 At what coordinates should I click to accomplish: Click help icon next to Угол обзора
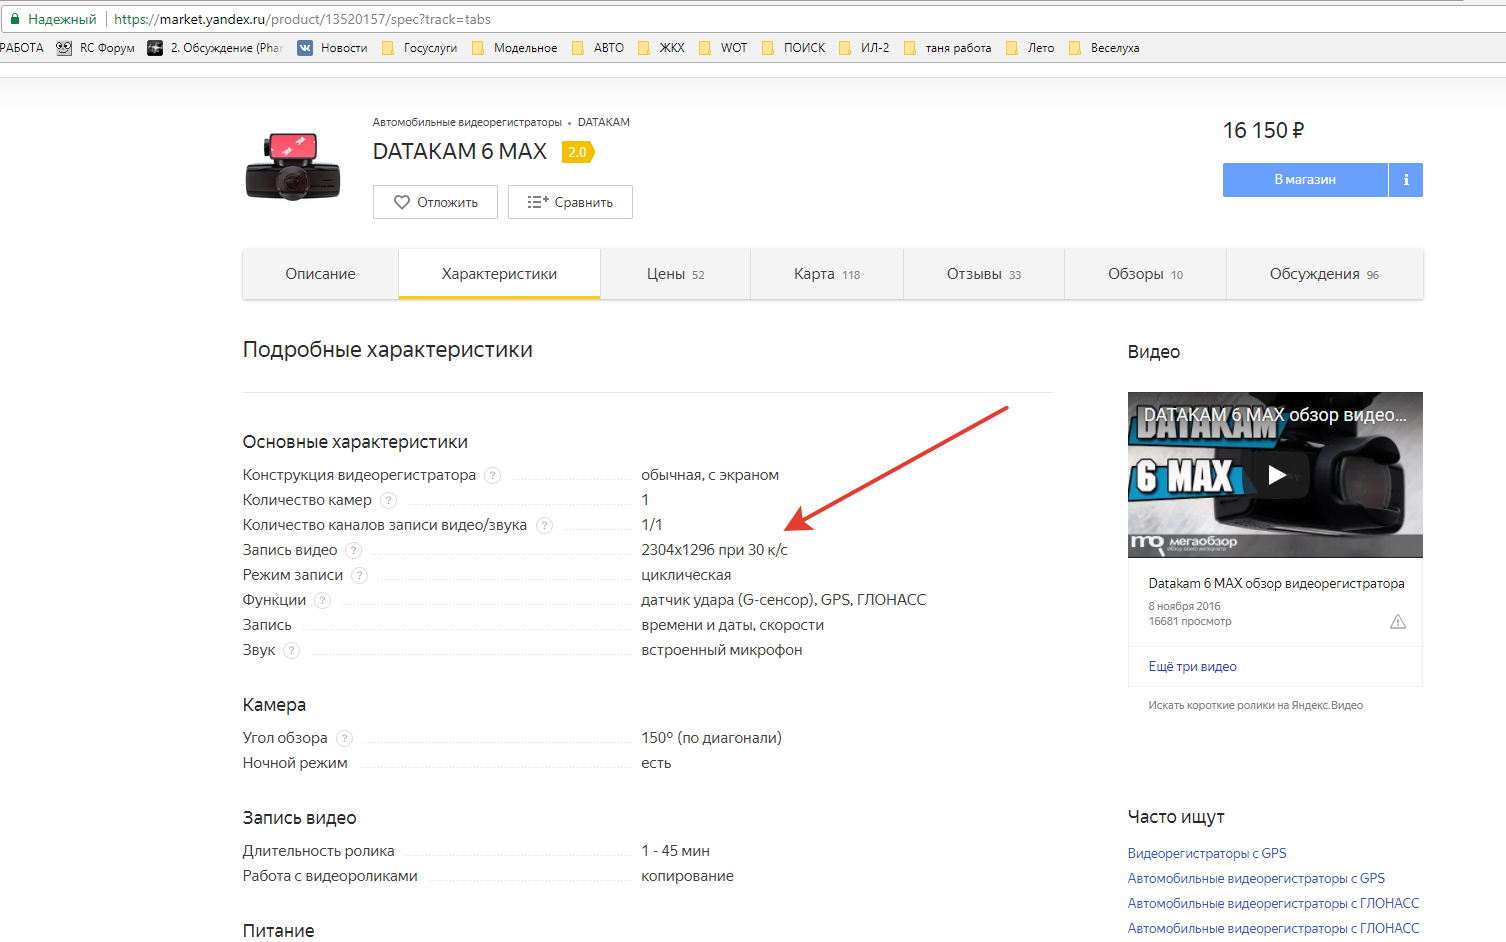pyautogui.click(x=344, y=738)
